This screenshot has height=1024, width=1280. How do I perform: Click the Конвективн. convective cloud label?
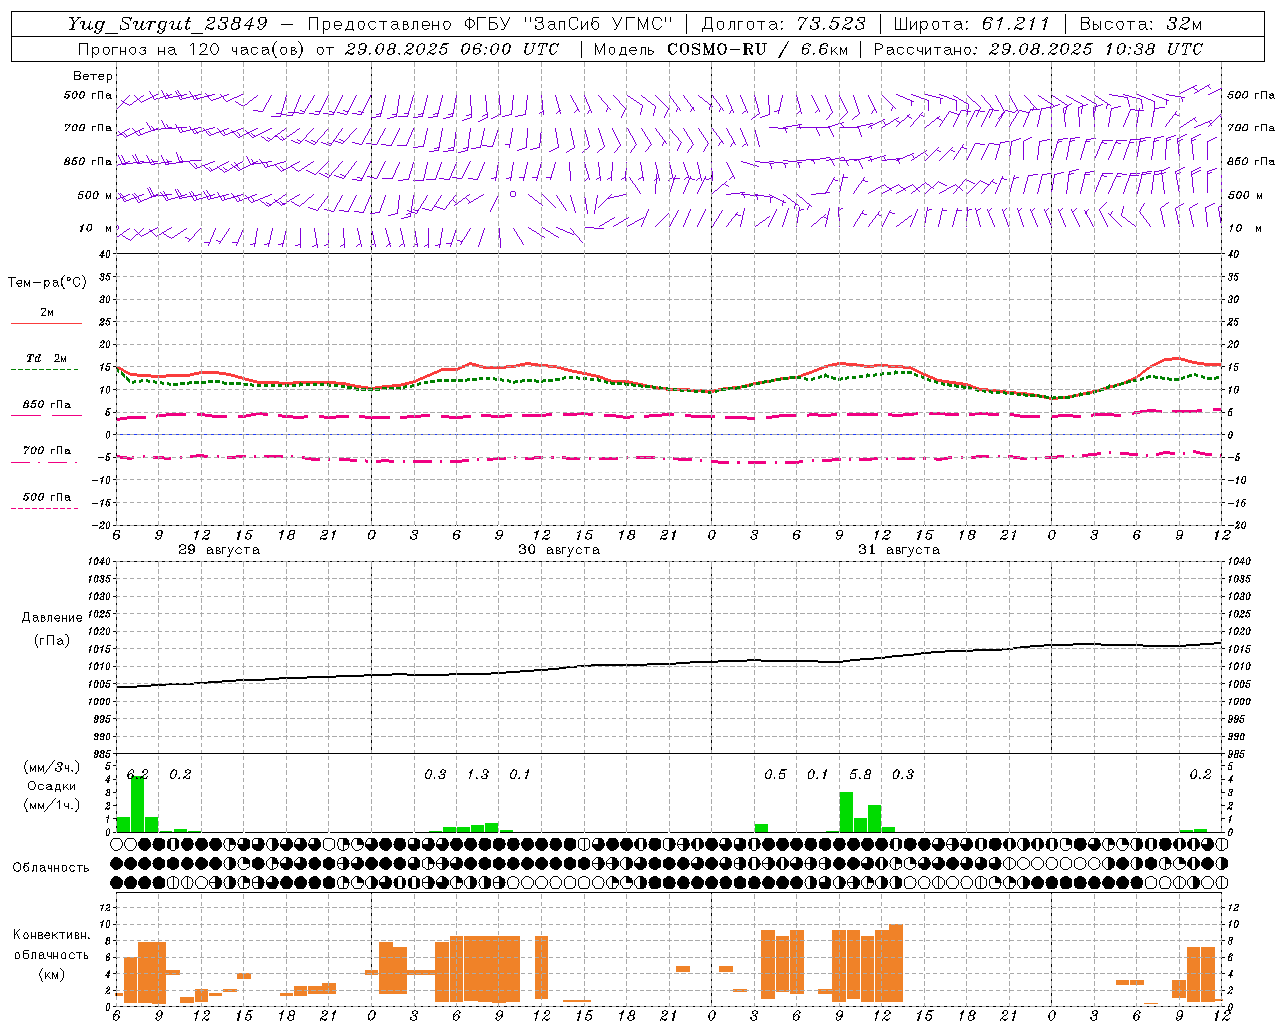(x=51, y=935)
